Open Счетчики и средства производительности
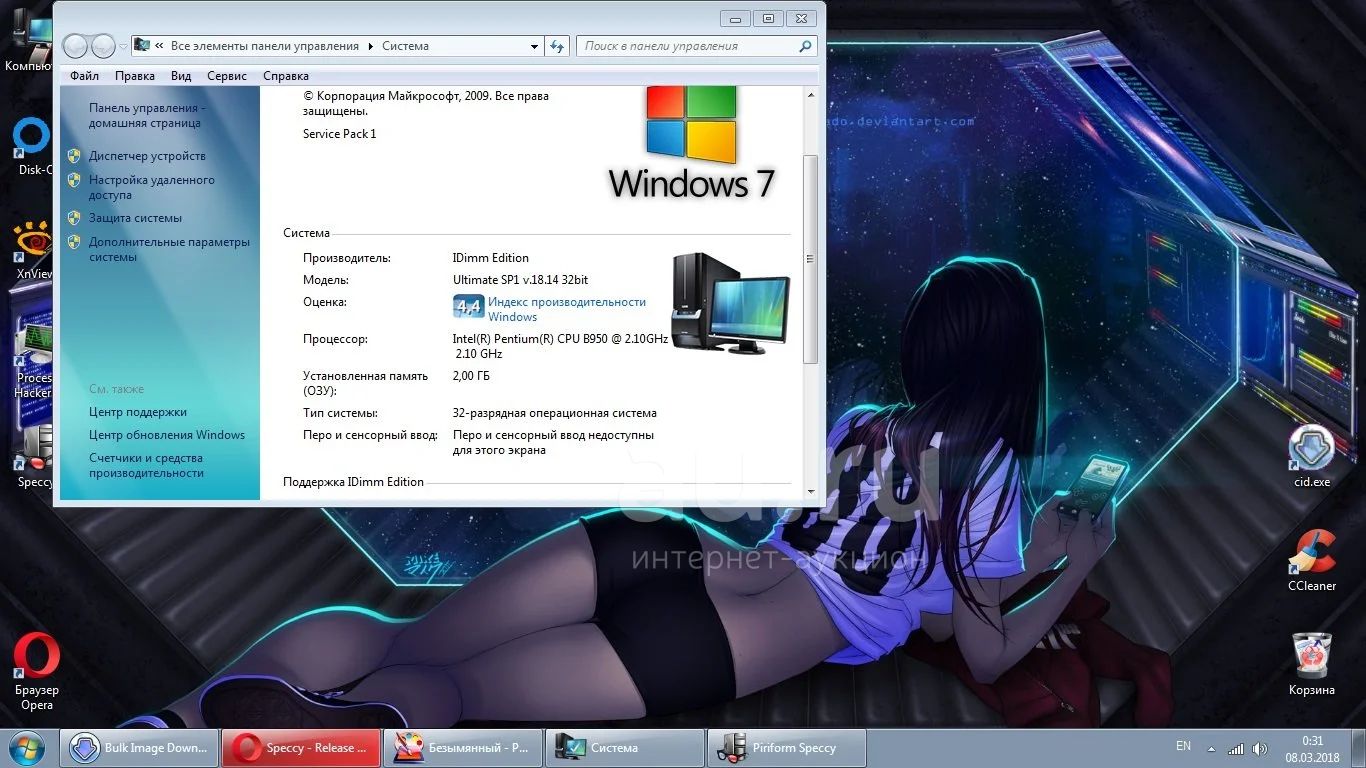This screenshot has width=1366, height=768. [146, 466]
